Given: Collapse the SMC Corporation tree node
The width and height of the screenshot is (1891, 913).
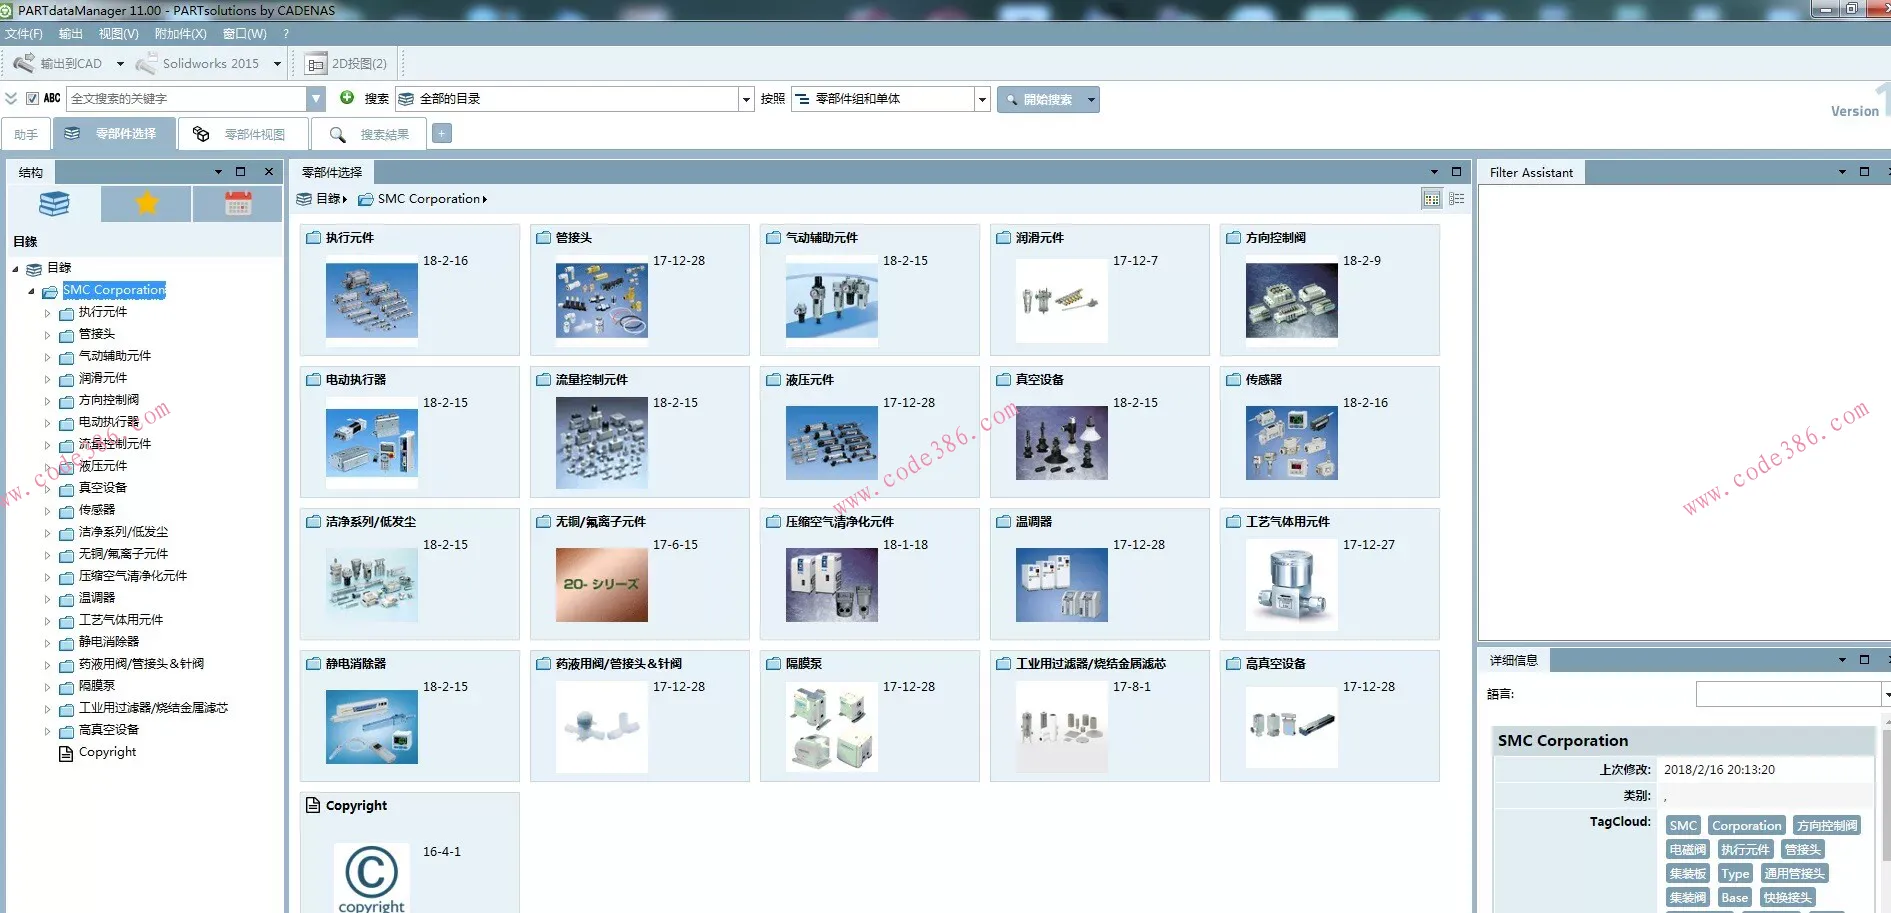Looking at the screenshot, I should click(x=31, y=291).
